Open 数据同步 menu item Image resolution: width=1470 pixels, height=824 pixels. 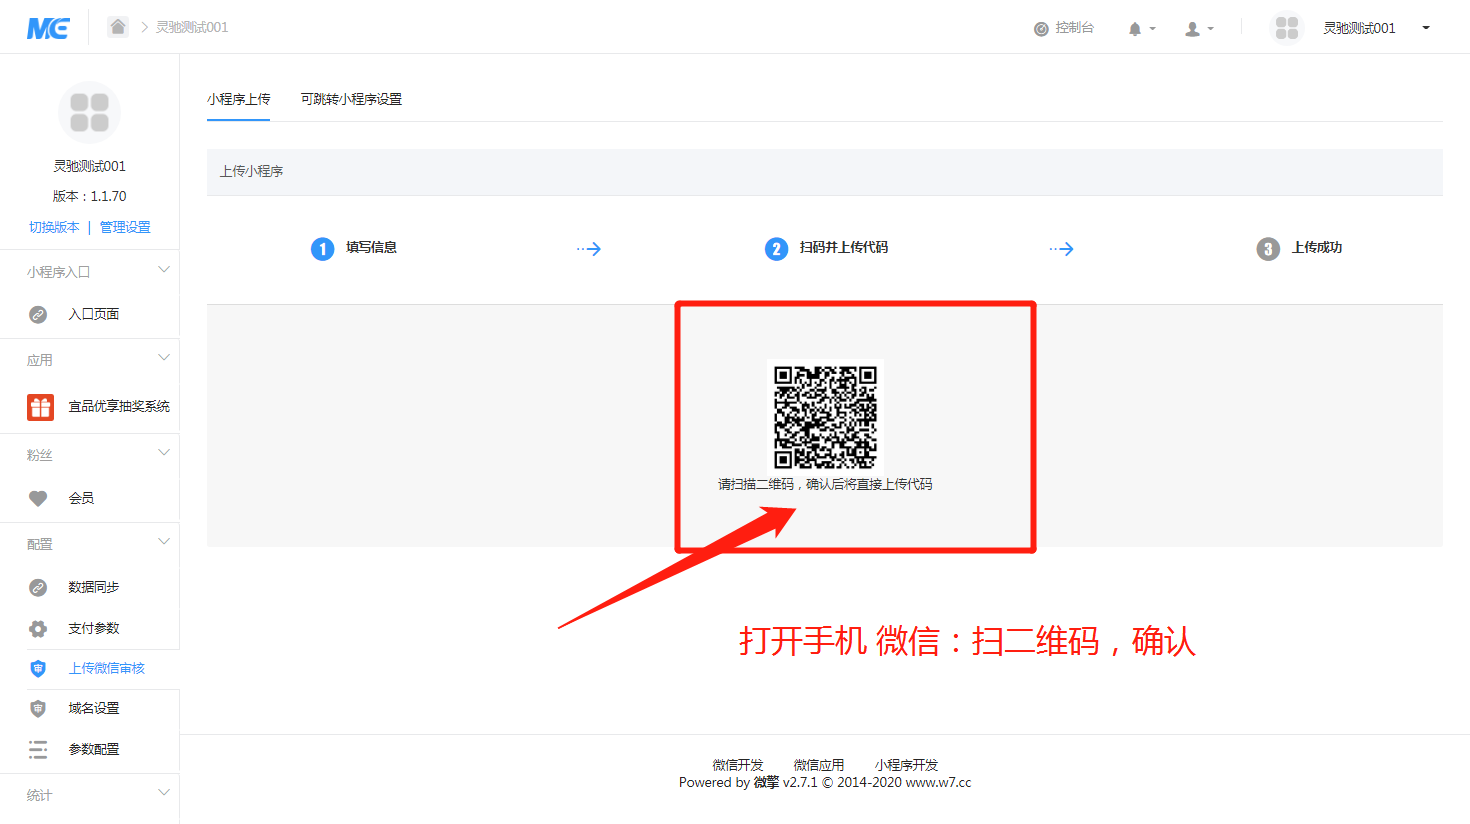(93, 587)
